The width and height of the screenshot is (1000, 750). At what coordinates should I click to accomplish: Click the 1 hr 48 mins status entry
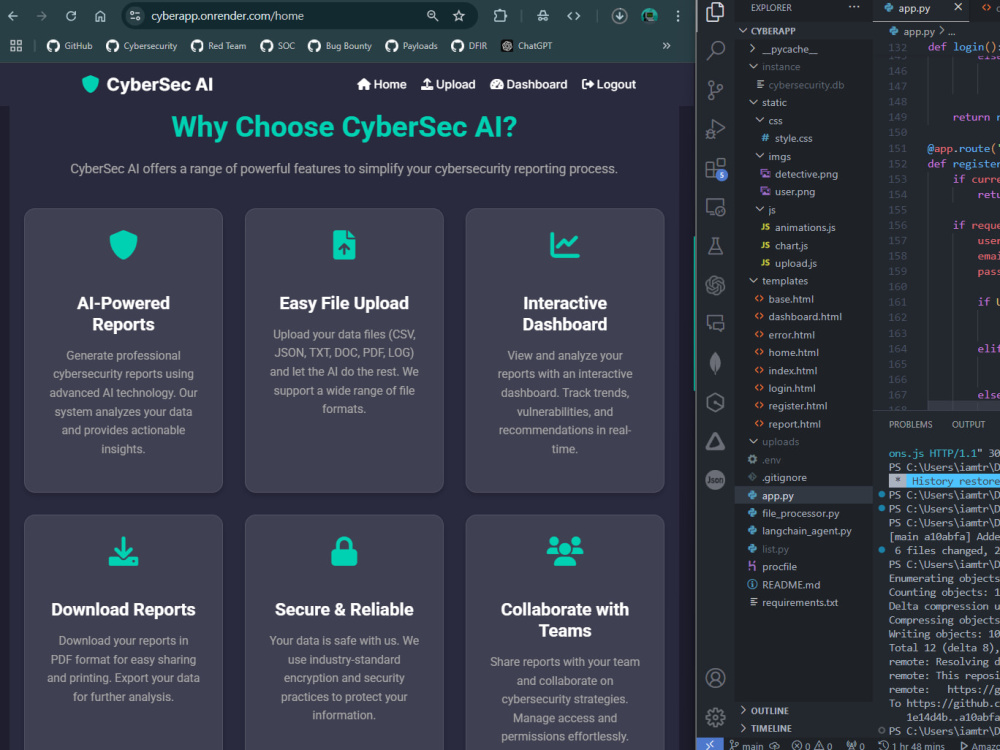pyautogui.click(x=911, y=745)
